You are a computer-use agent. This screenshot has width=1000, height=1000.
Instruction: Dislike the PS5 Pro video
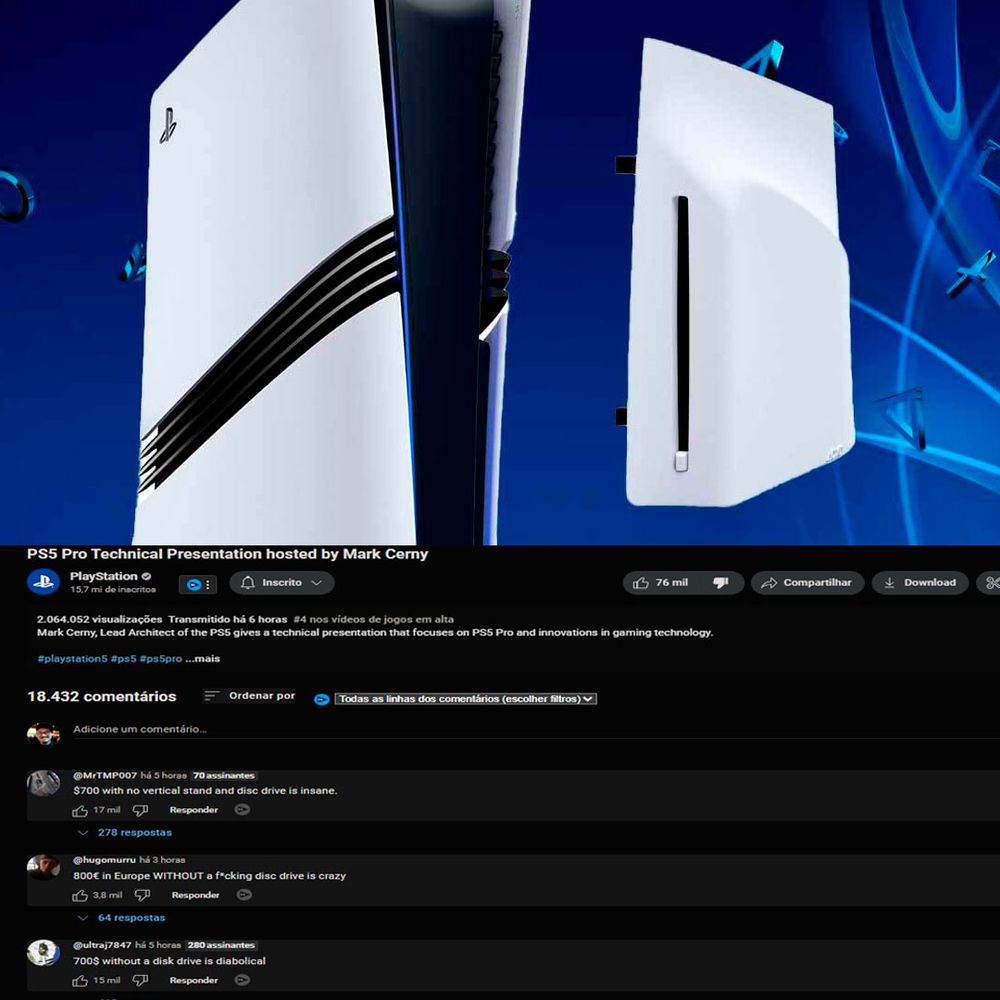[721, 583]
